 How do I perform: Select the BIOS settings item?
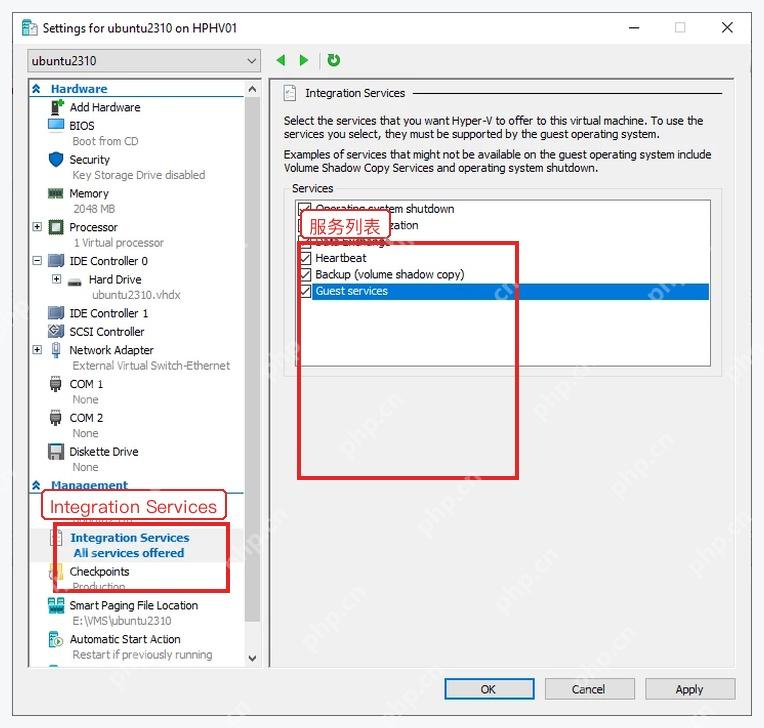(x=82, y=126)
